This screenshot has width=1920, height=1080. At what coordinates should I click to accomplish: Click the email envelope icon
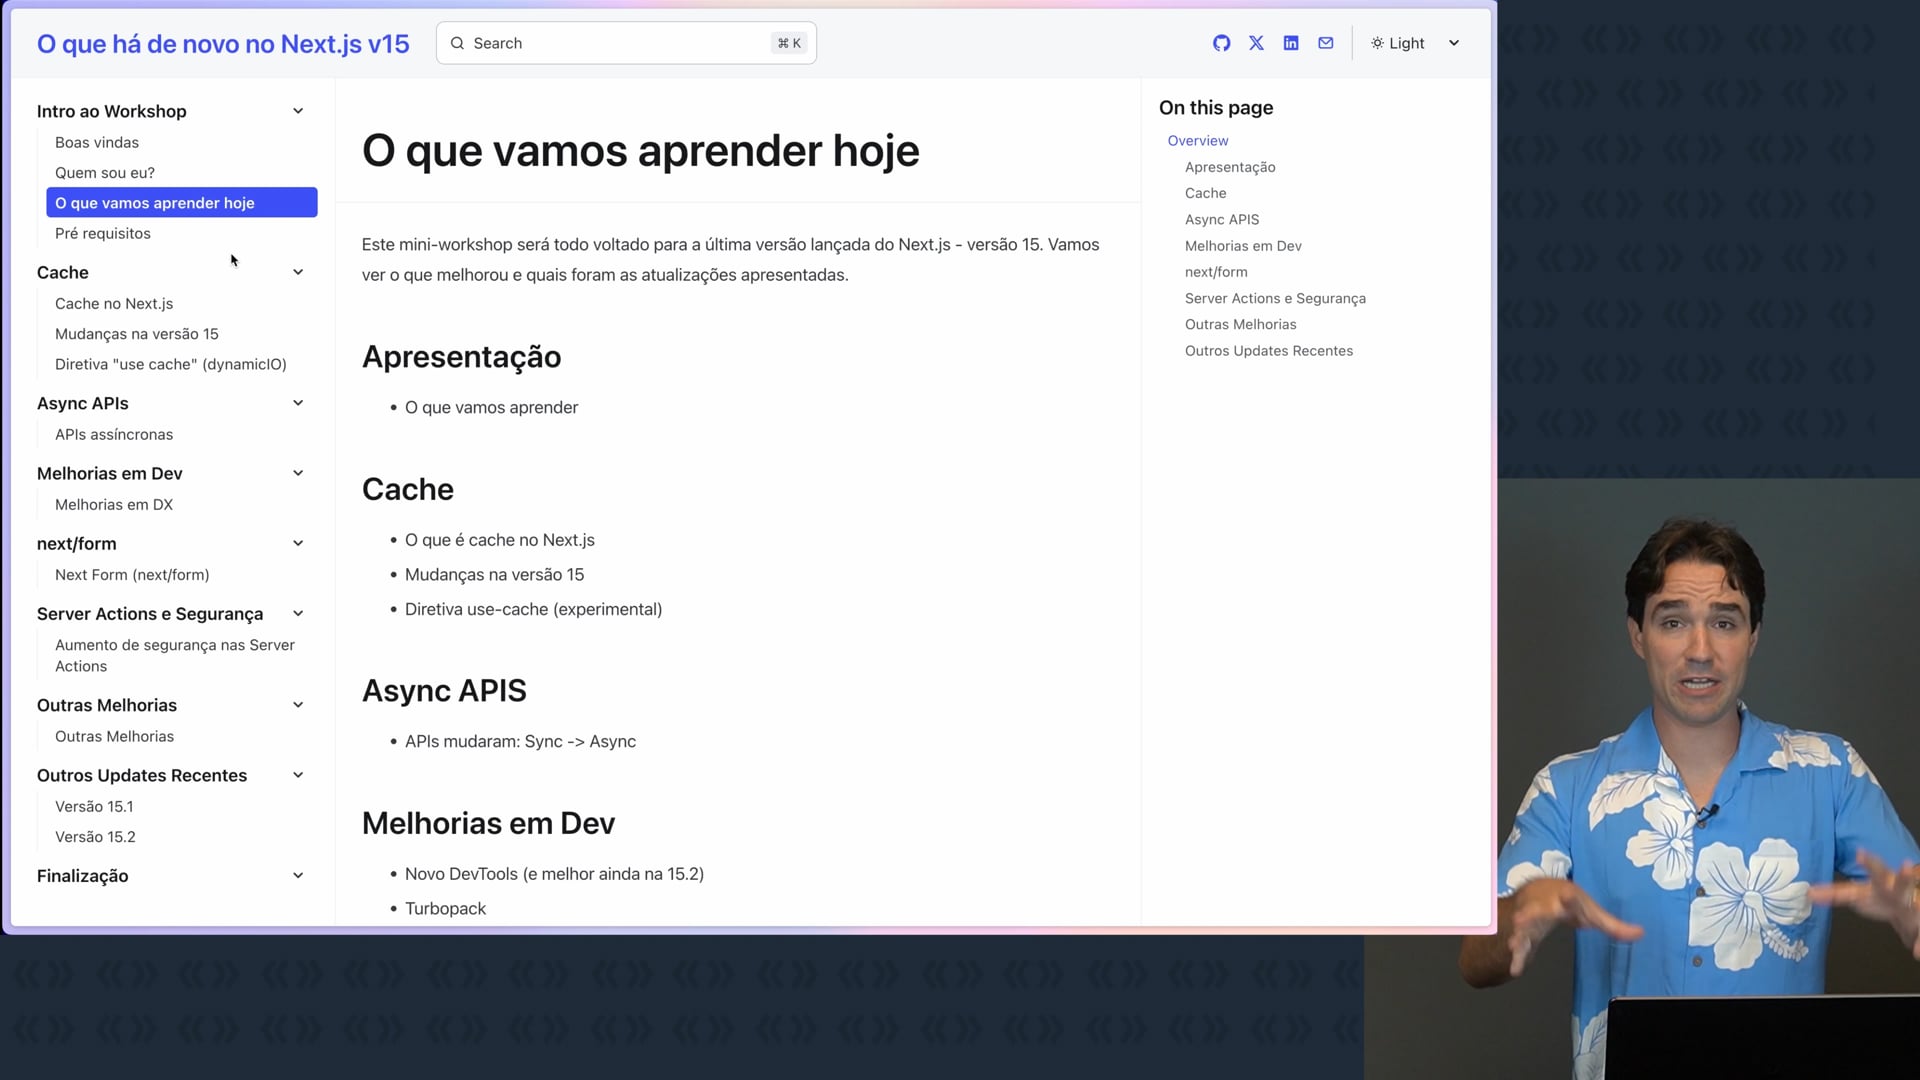pos(1326,43)
